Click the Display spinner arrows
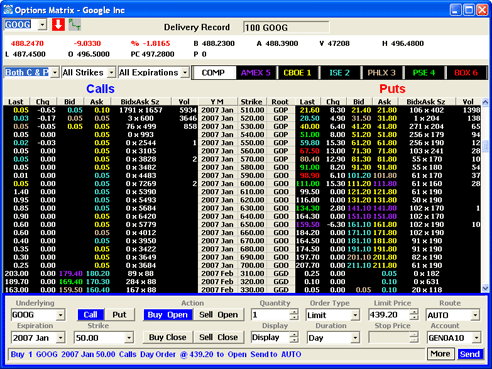This screenshot has width=492, height=369. [294, 337]
